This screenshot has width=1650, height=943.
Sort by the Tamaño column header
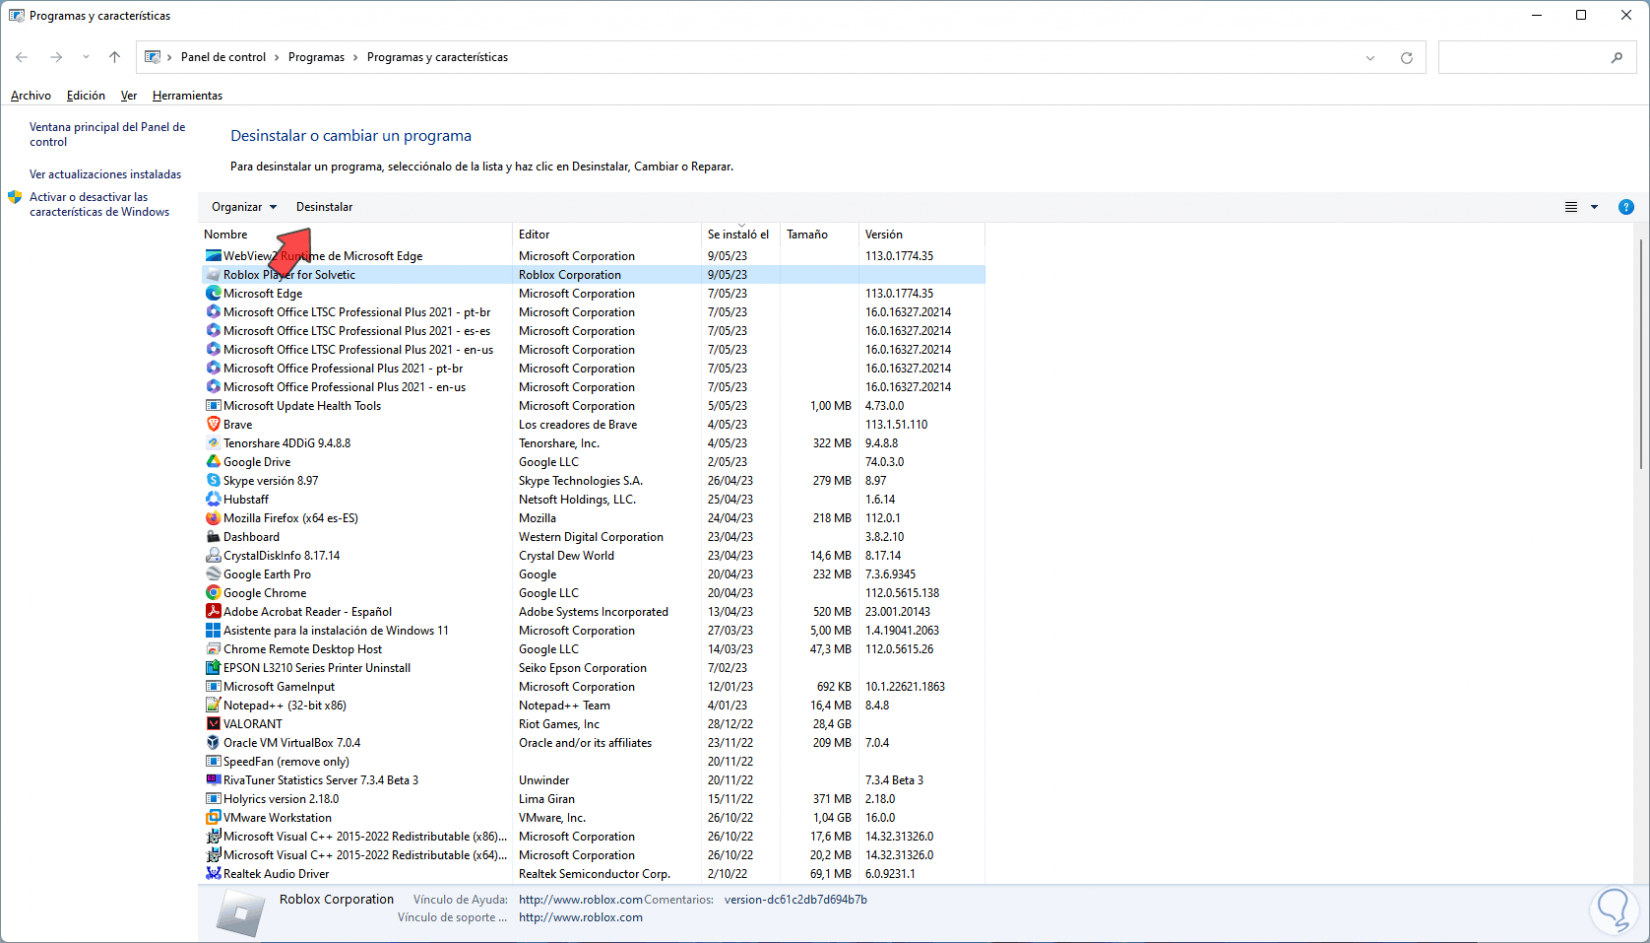(819, 235)
